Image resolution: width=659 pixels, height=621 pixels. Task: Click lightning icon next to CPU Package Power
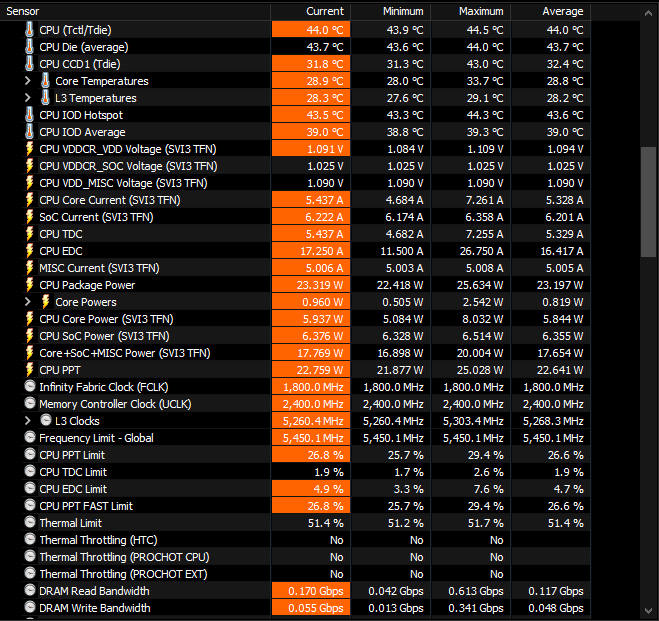coord(29,285)
